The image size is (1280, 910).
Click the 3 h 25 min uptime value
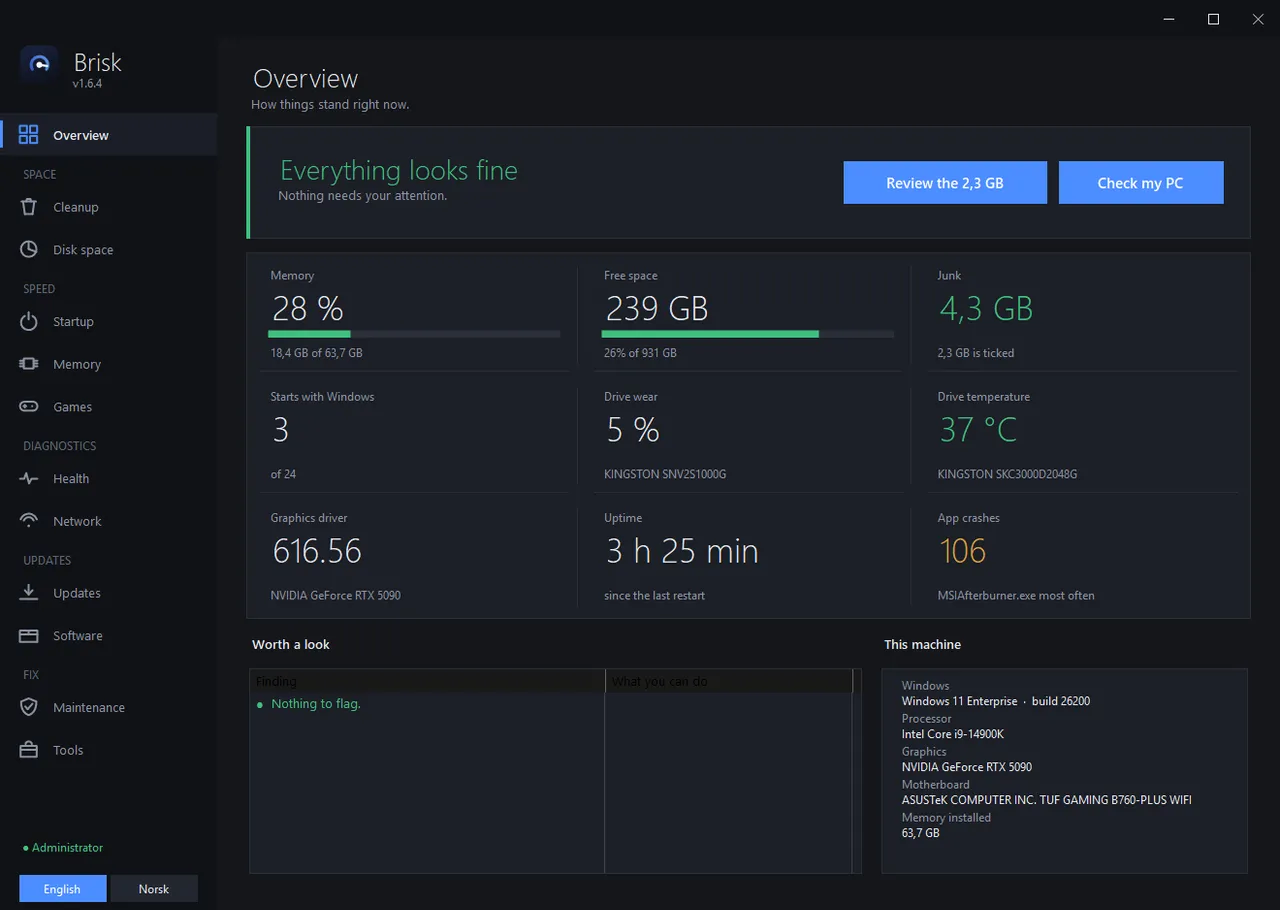point(682,551)
